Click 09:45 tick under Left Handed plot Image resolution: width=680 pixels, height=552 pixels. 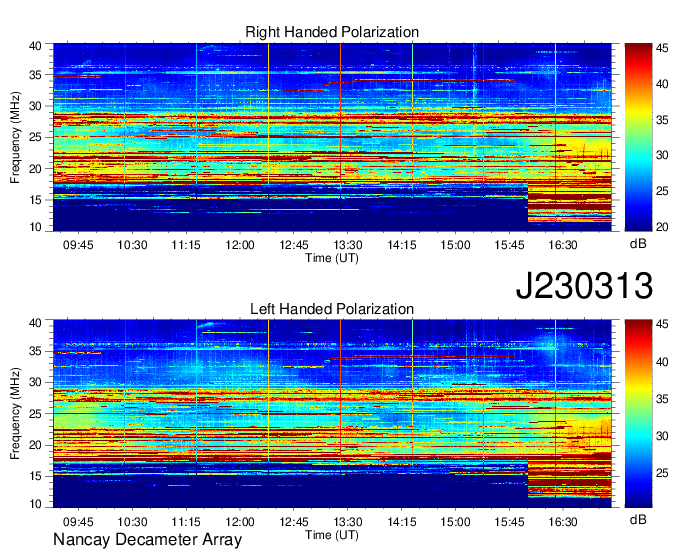coord(78,522)
